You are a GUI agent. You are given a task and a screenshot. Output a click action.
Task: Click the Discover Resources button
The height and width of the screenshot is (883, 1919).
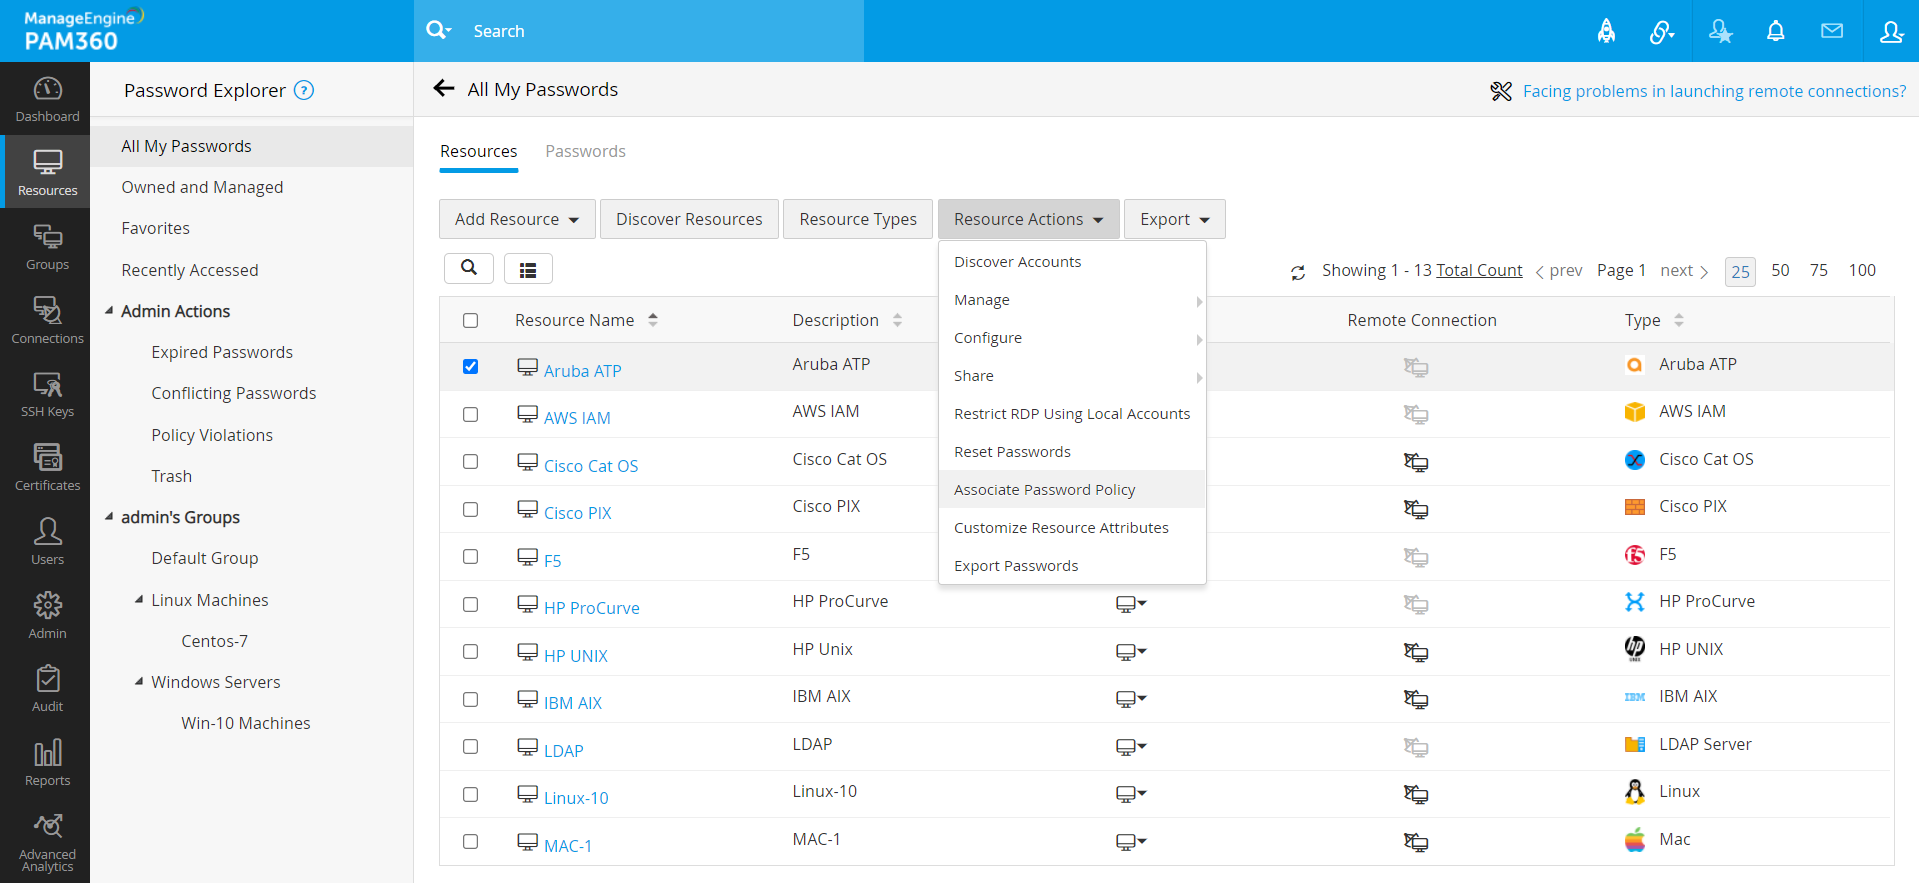click(689, 219)
